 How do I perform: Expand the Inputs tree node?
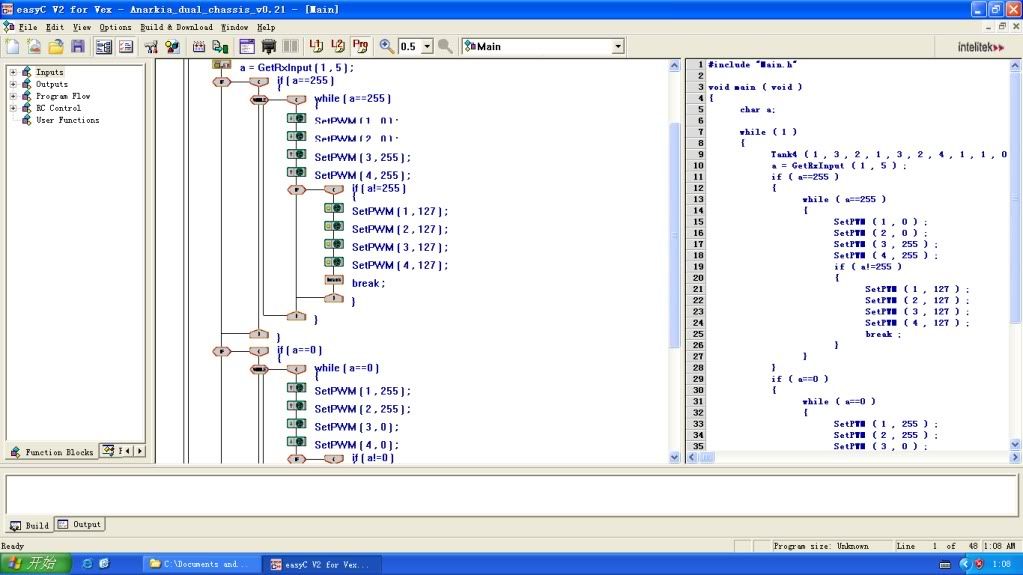13,72
